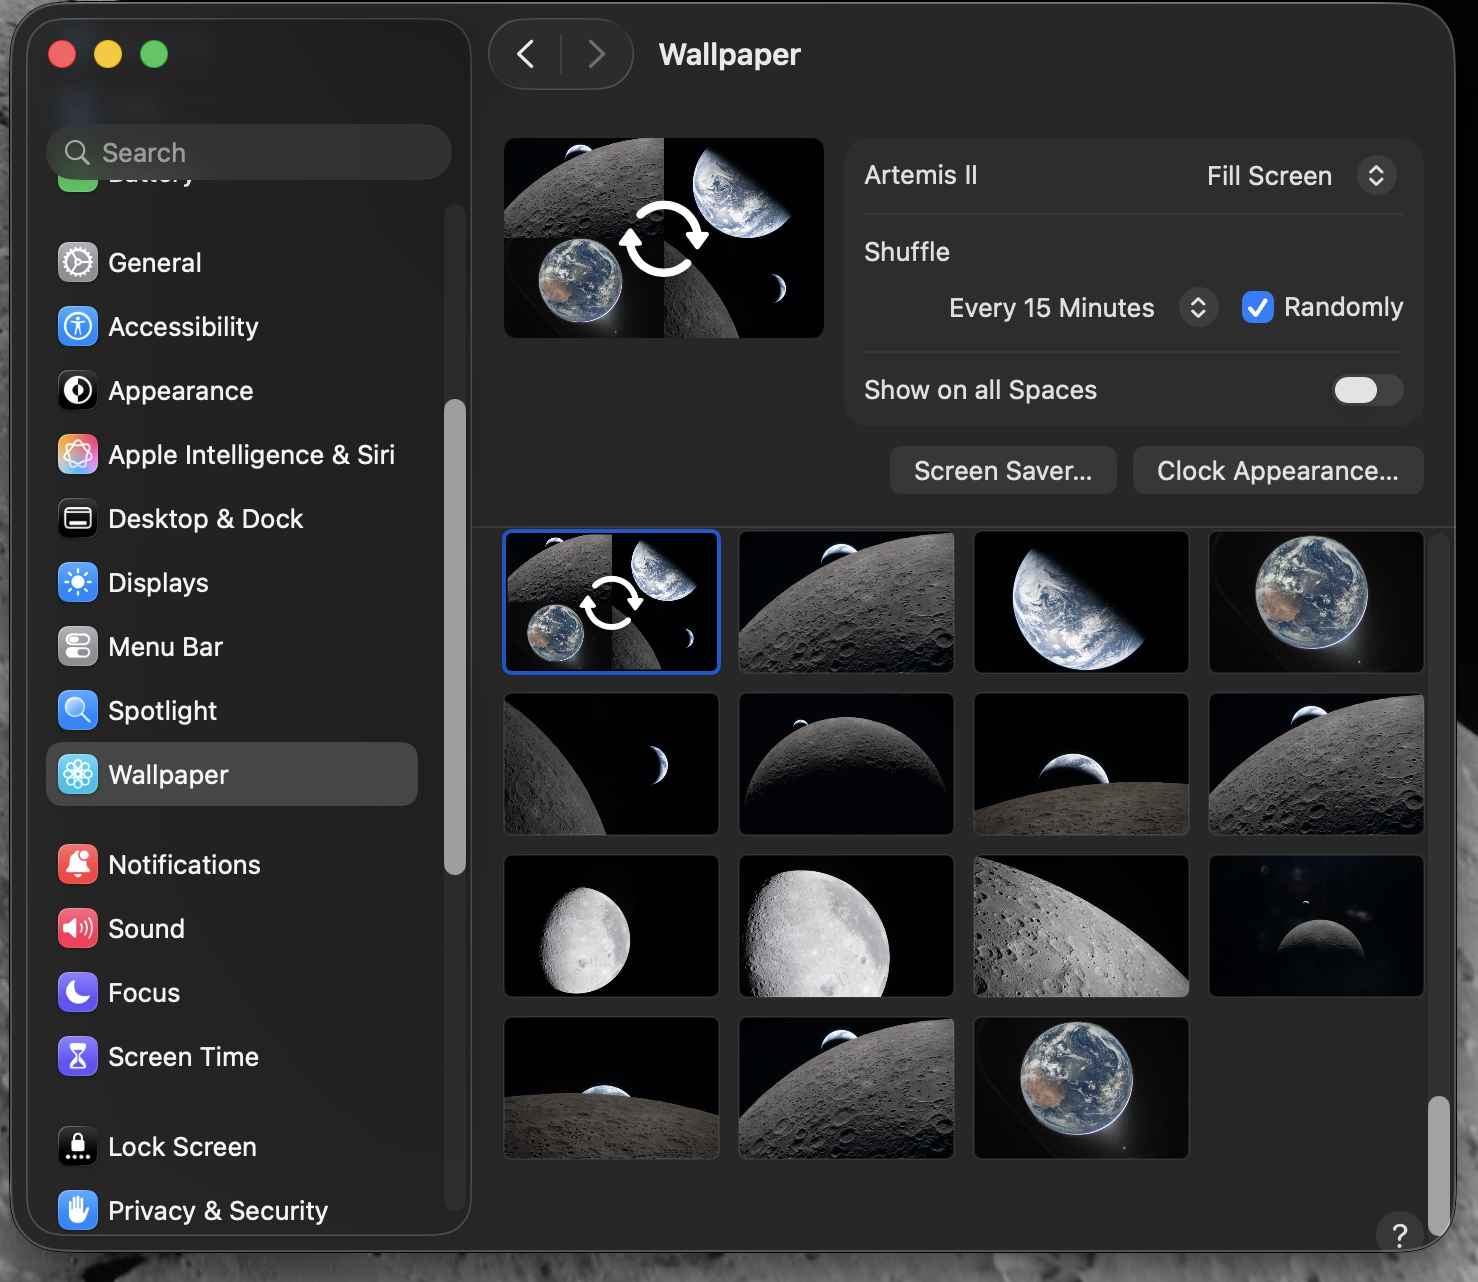Screen dimensions: 1478x1282
Task: Open the Focus moon icon
Action: tap(77, 992)
